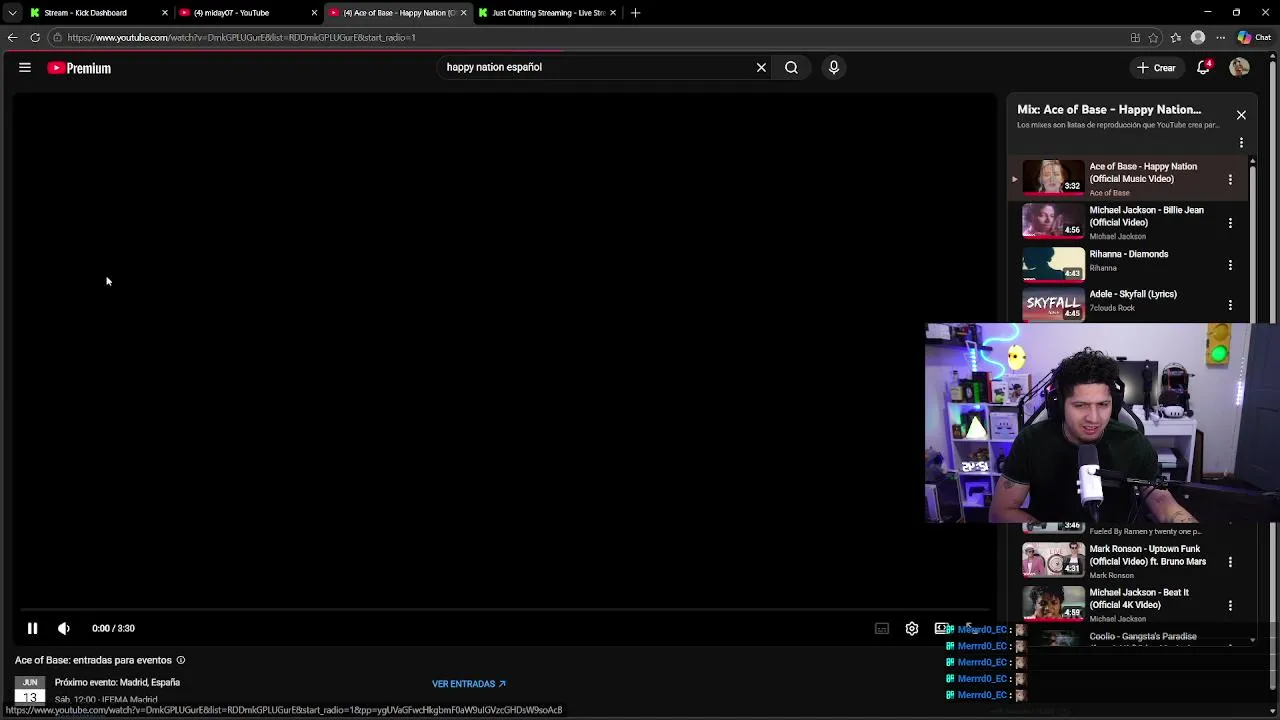Play Michael Jackson Billie Jean thumbnail

pyautogui.click(x=1053, y=221)
